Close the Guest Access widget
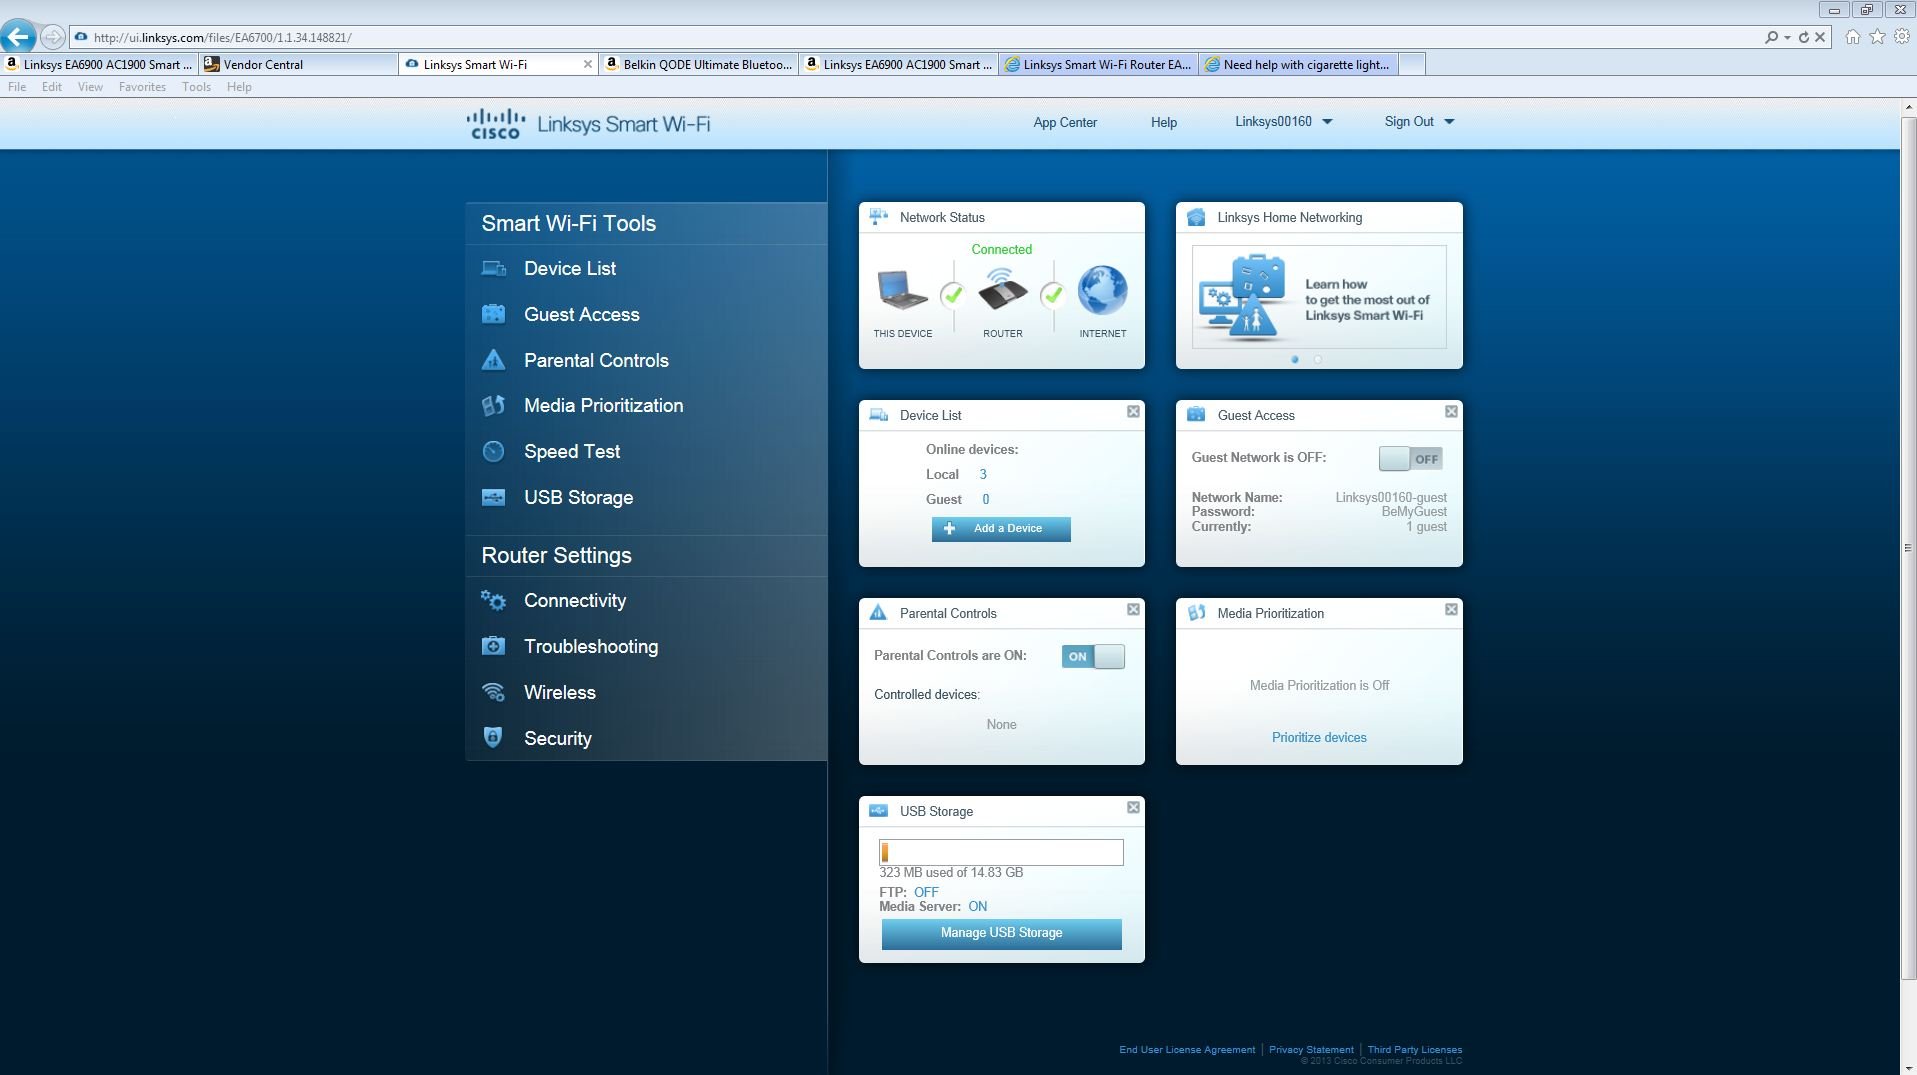The image size is (1917, 1075). (1451, 412)
